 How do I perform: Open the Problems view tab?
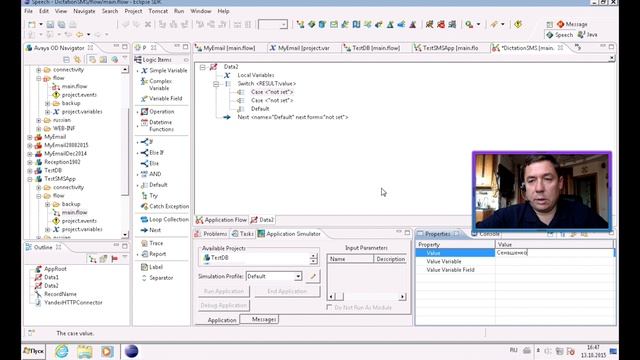point(211,234)
